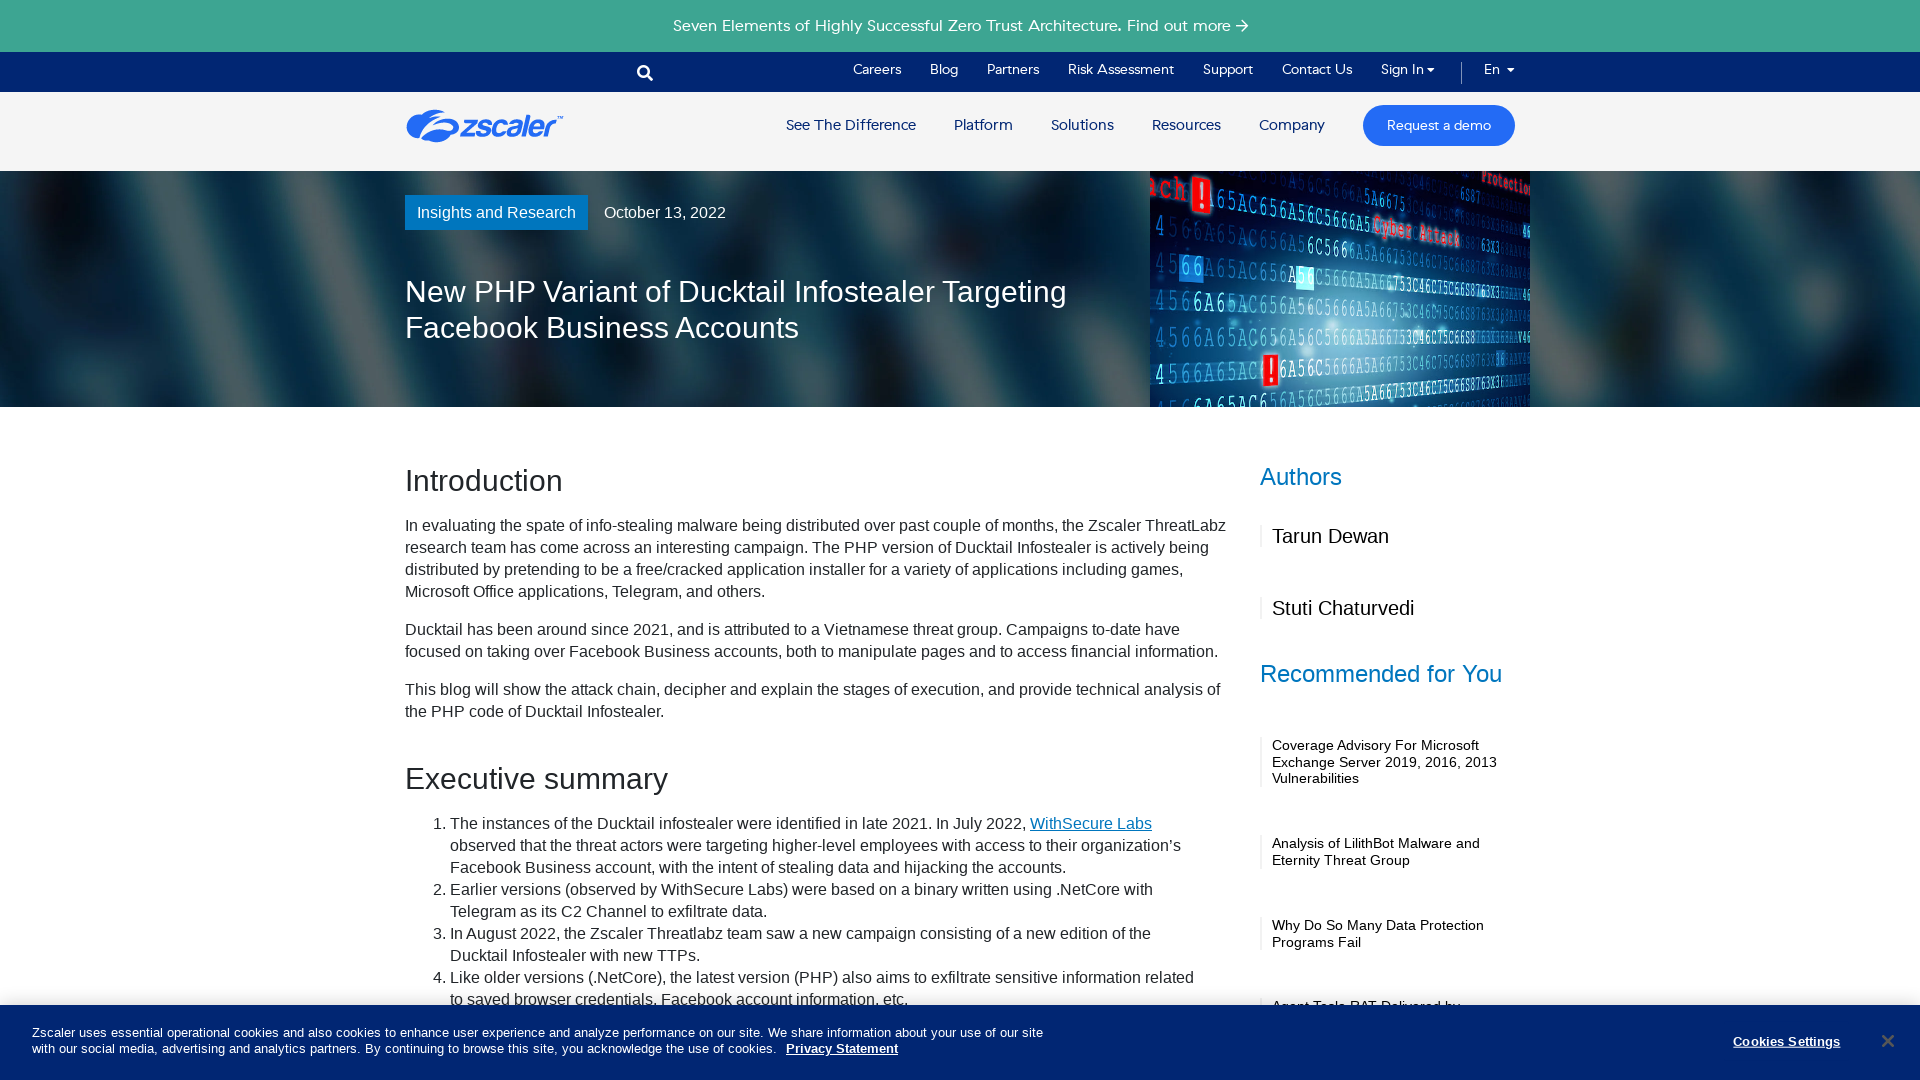Viewport: 1920px width, 1080px height.
Task: View the Privacy Statement
Action: point(842,1048)
